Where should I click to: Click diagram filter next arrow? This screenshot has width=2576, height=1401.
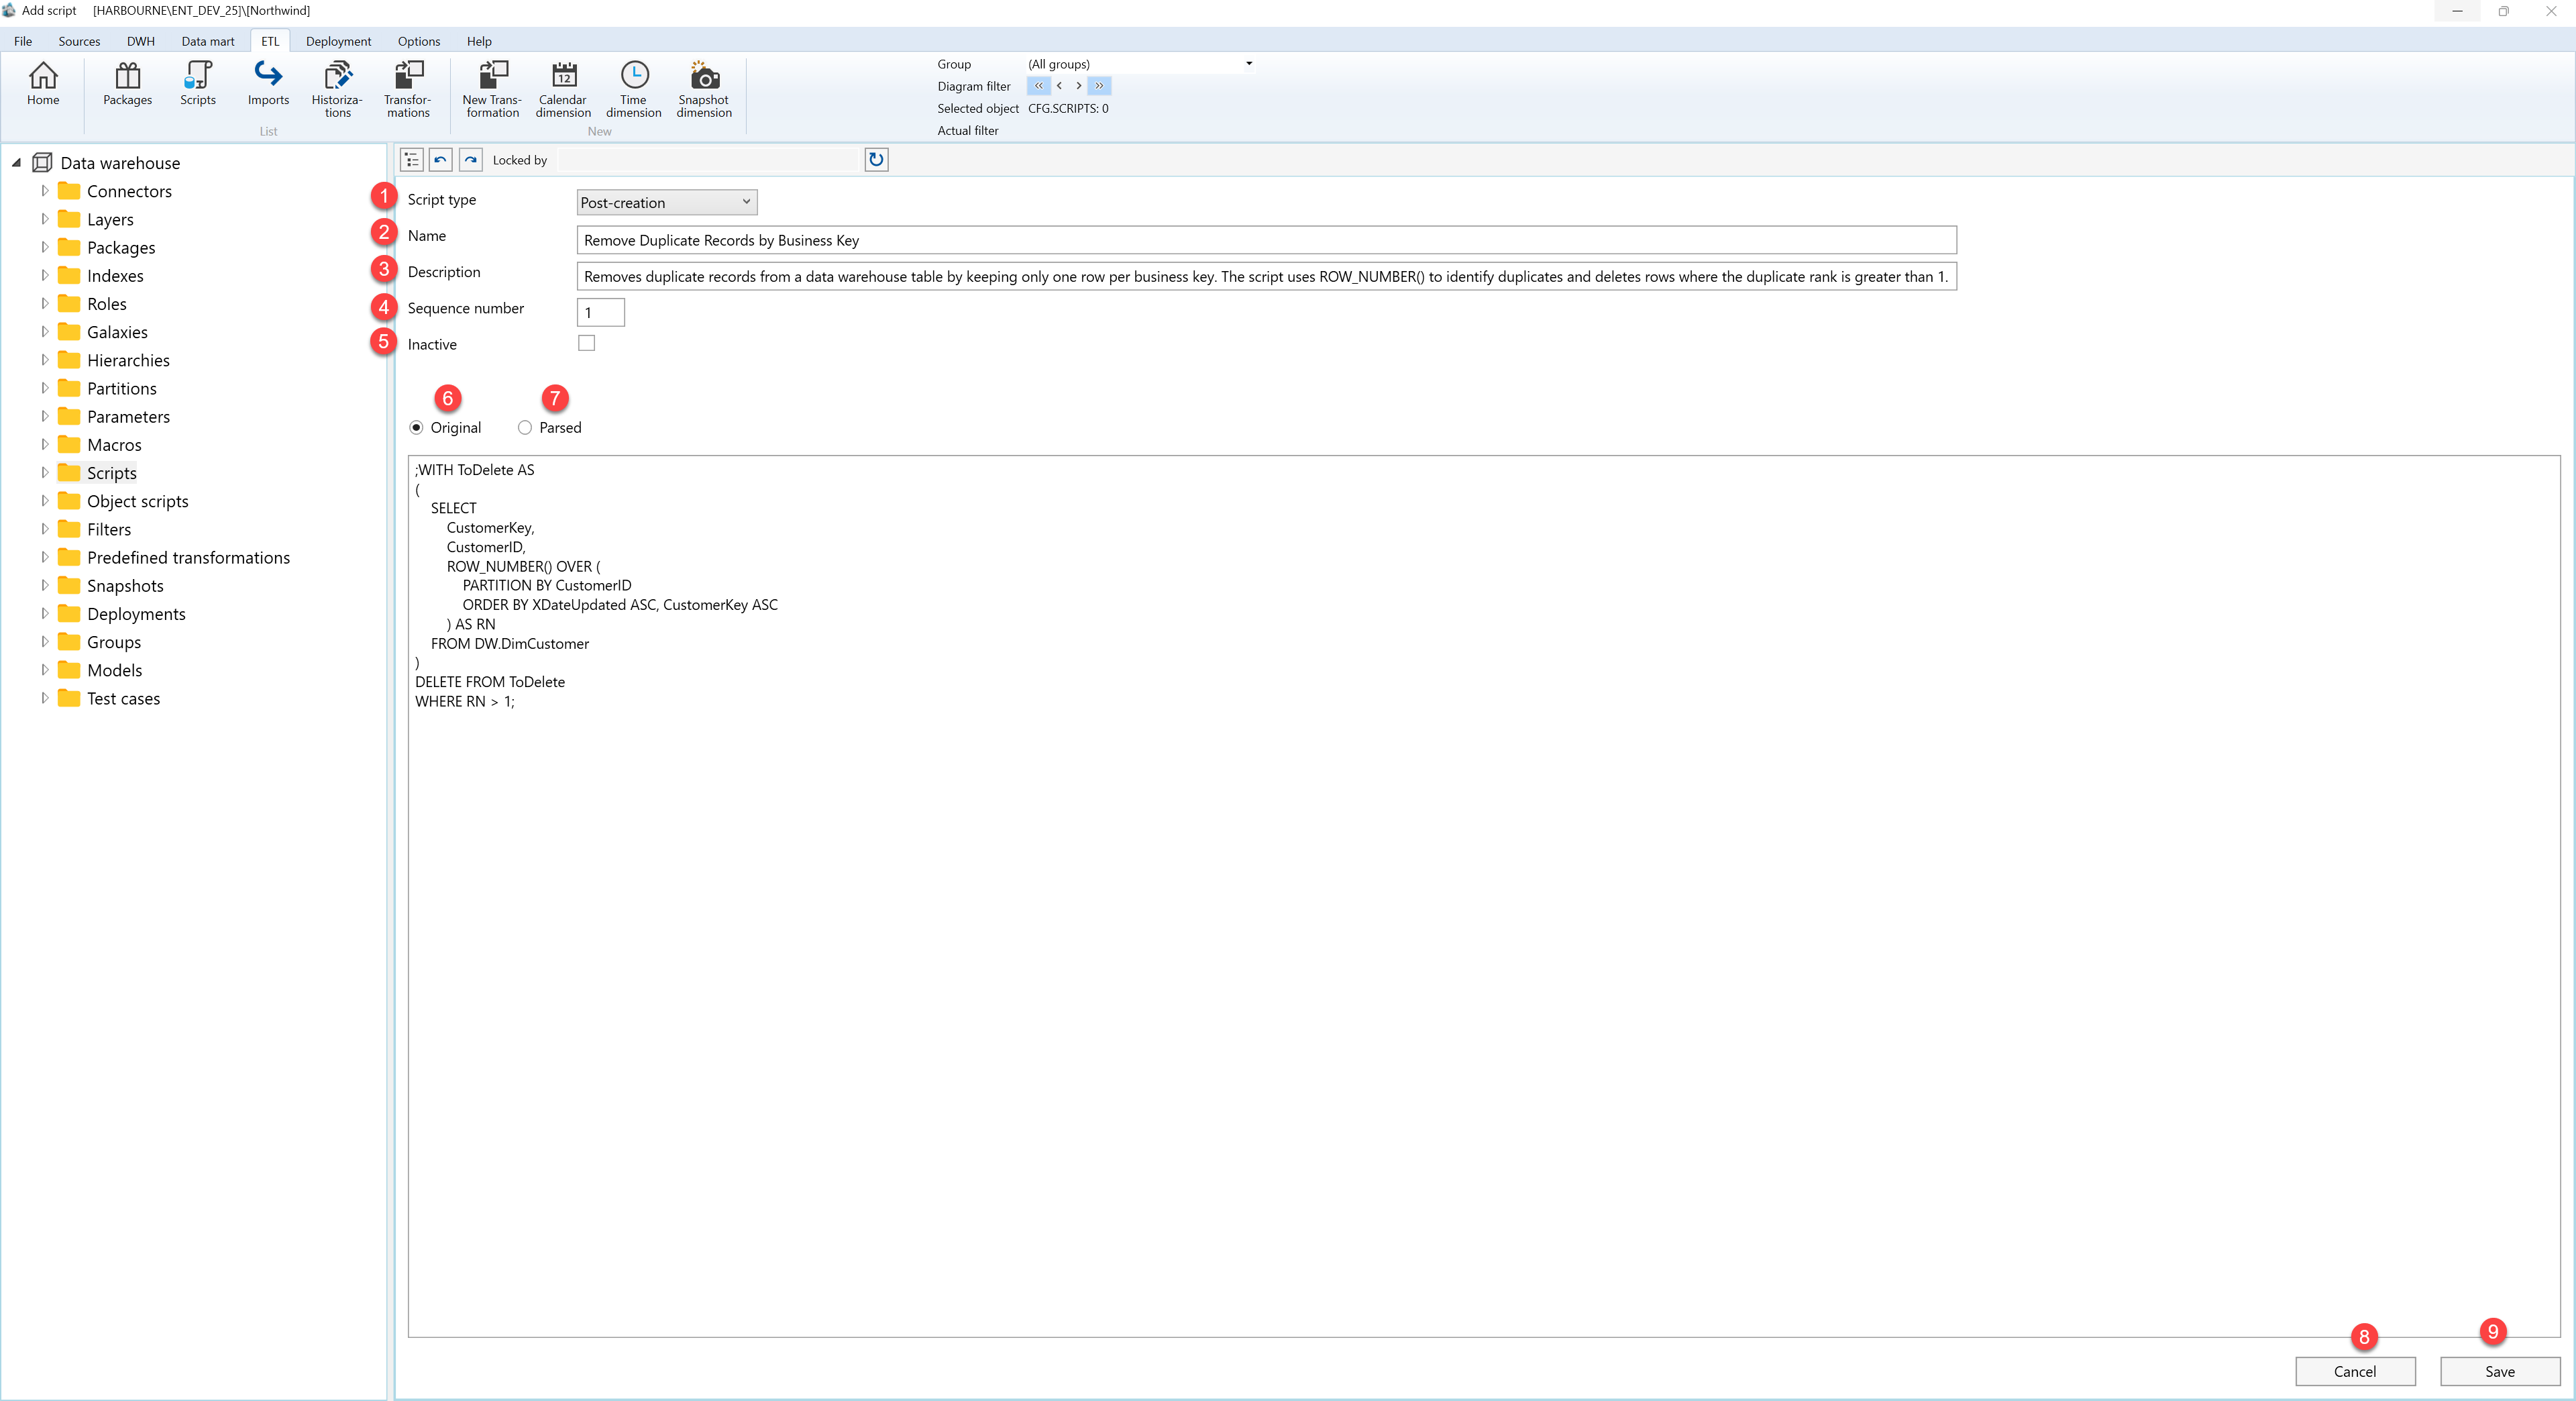(1078, 86)
